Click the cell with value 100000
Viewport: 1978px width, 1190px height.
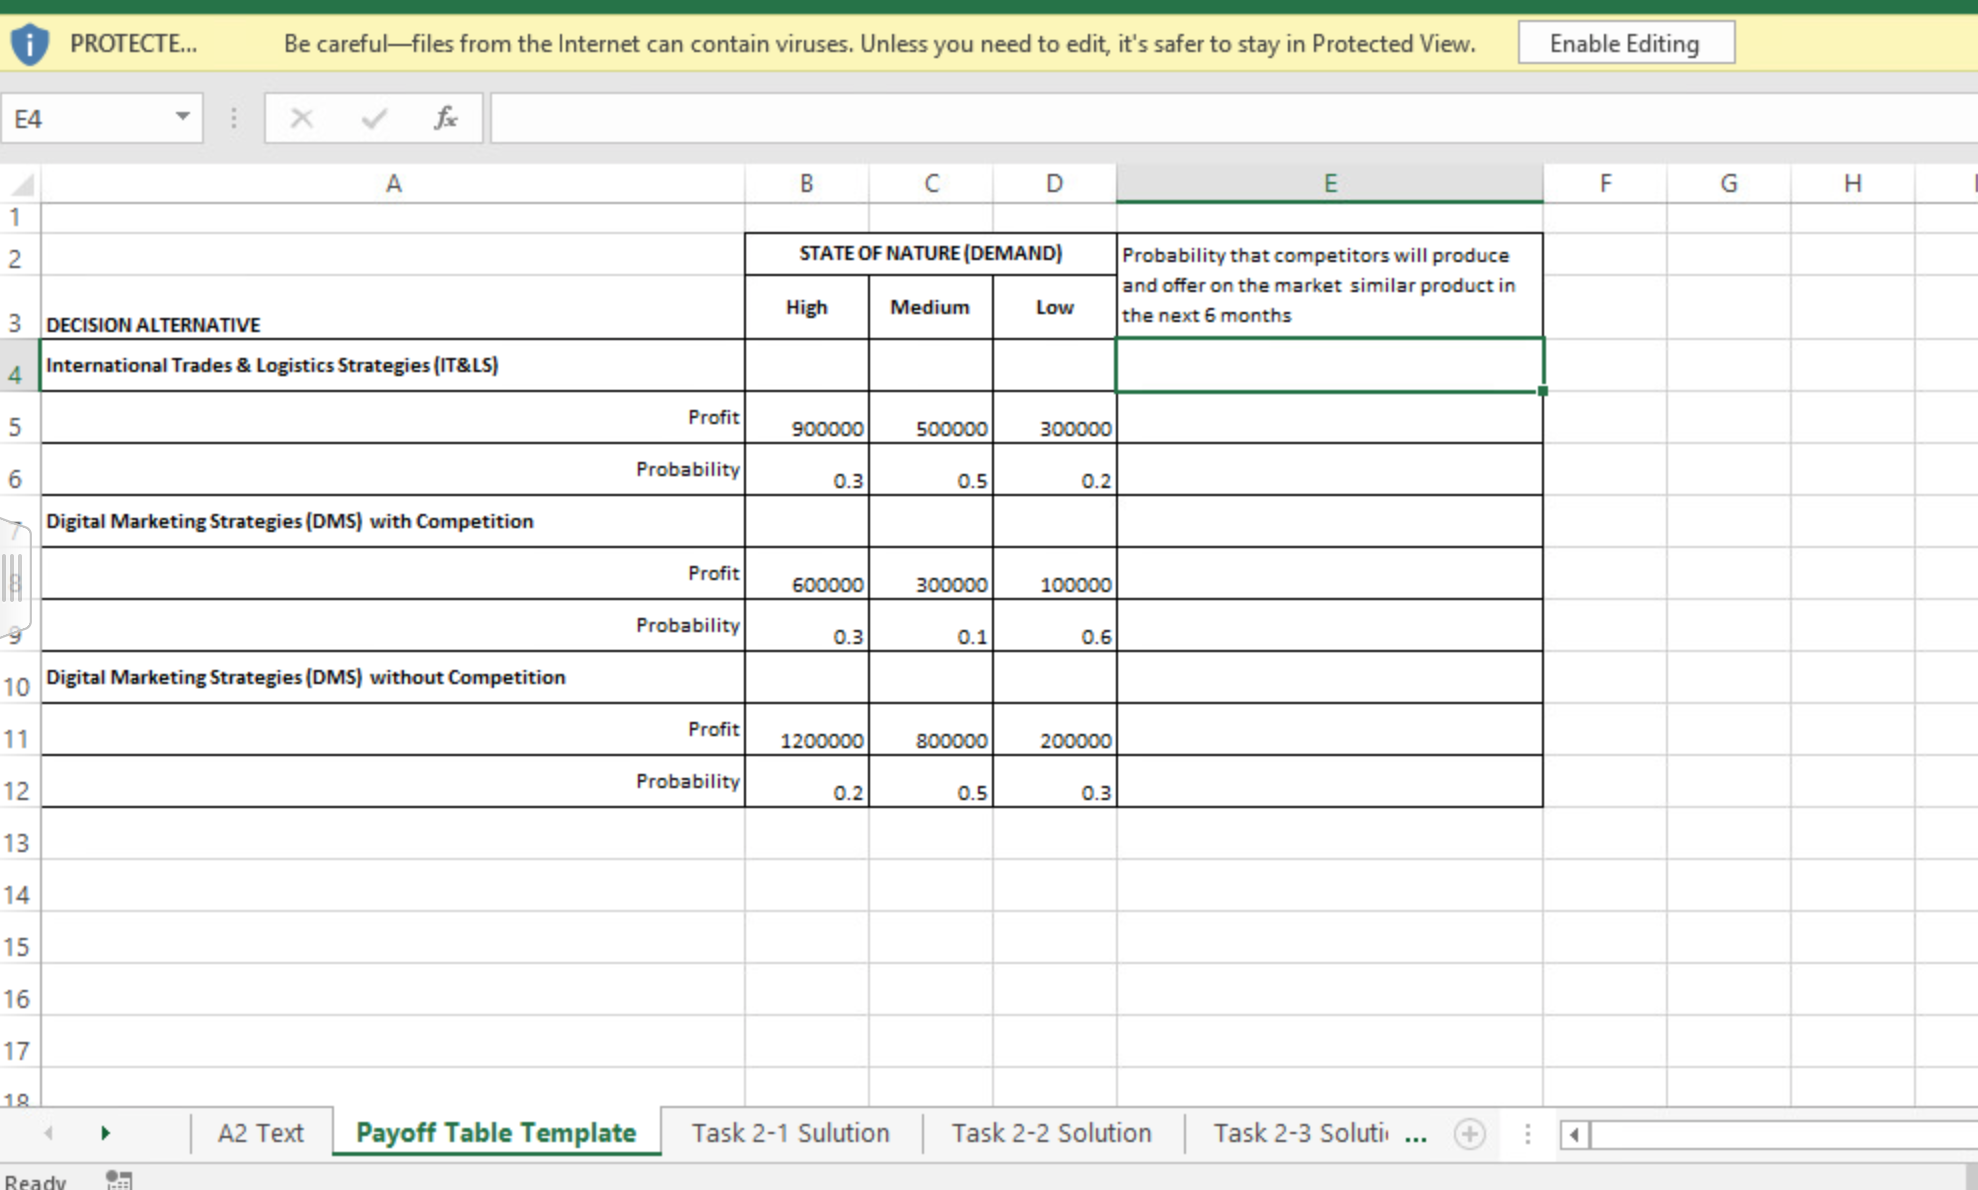coord(1055,574)
